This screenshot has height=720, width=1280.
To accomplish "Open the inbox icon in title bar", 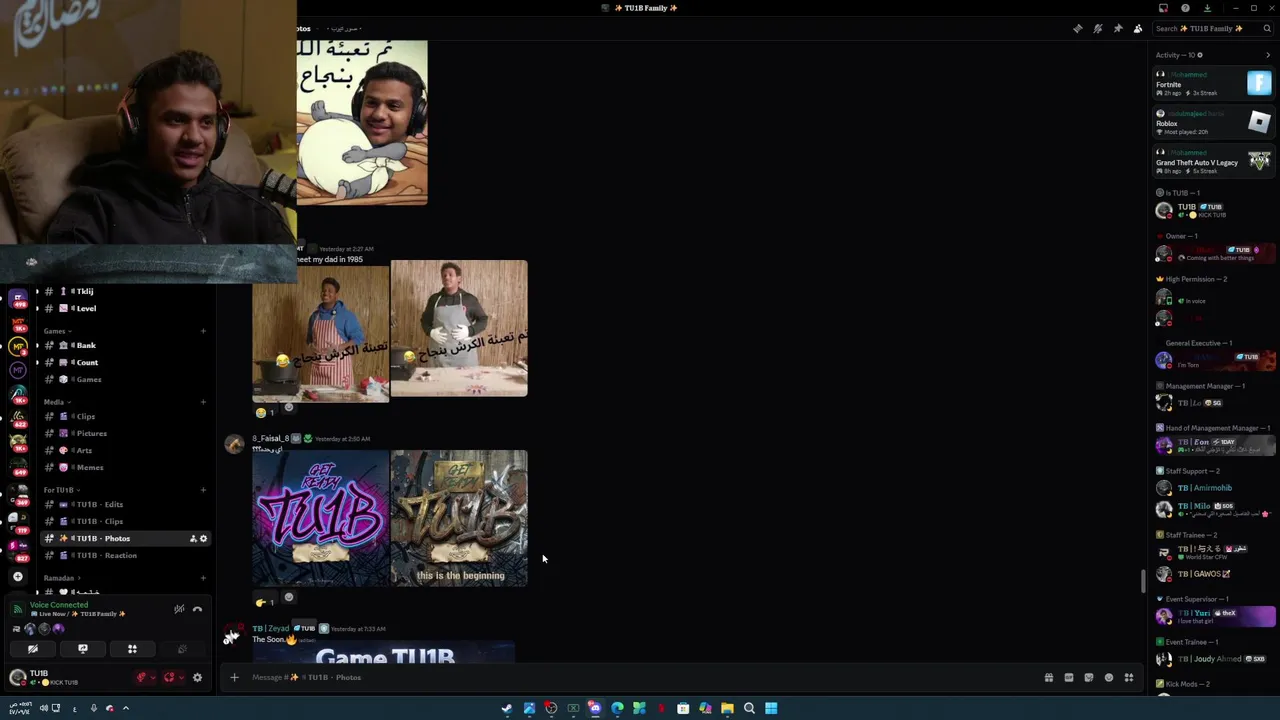I will click(1163, 8).
